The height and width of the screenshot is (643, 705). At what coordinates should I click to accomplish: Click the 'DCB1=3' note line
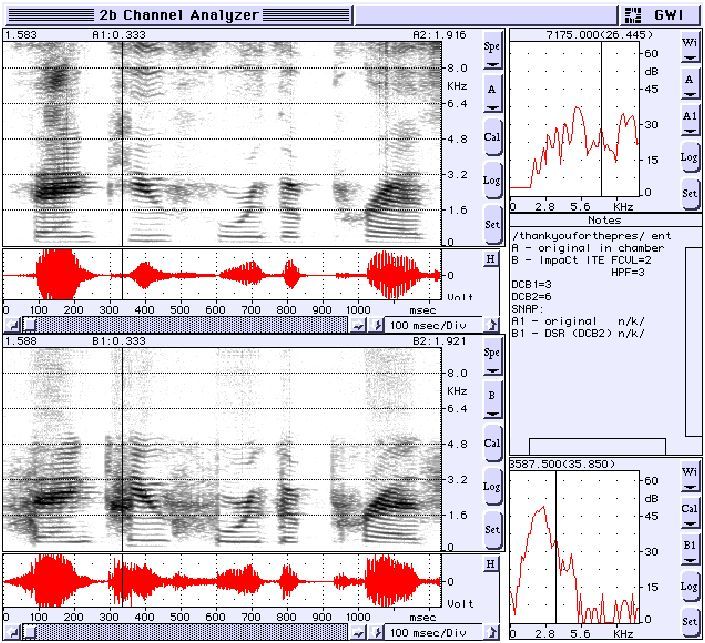coord(531,284)
